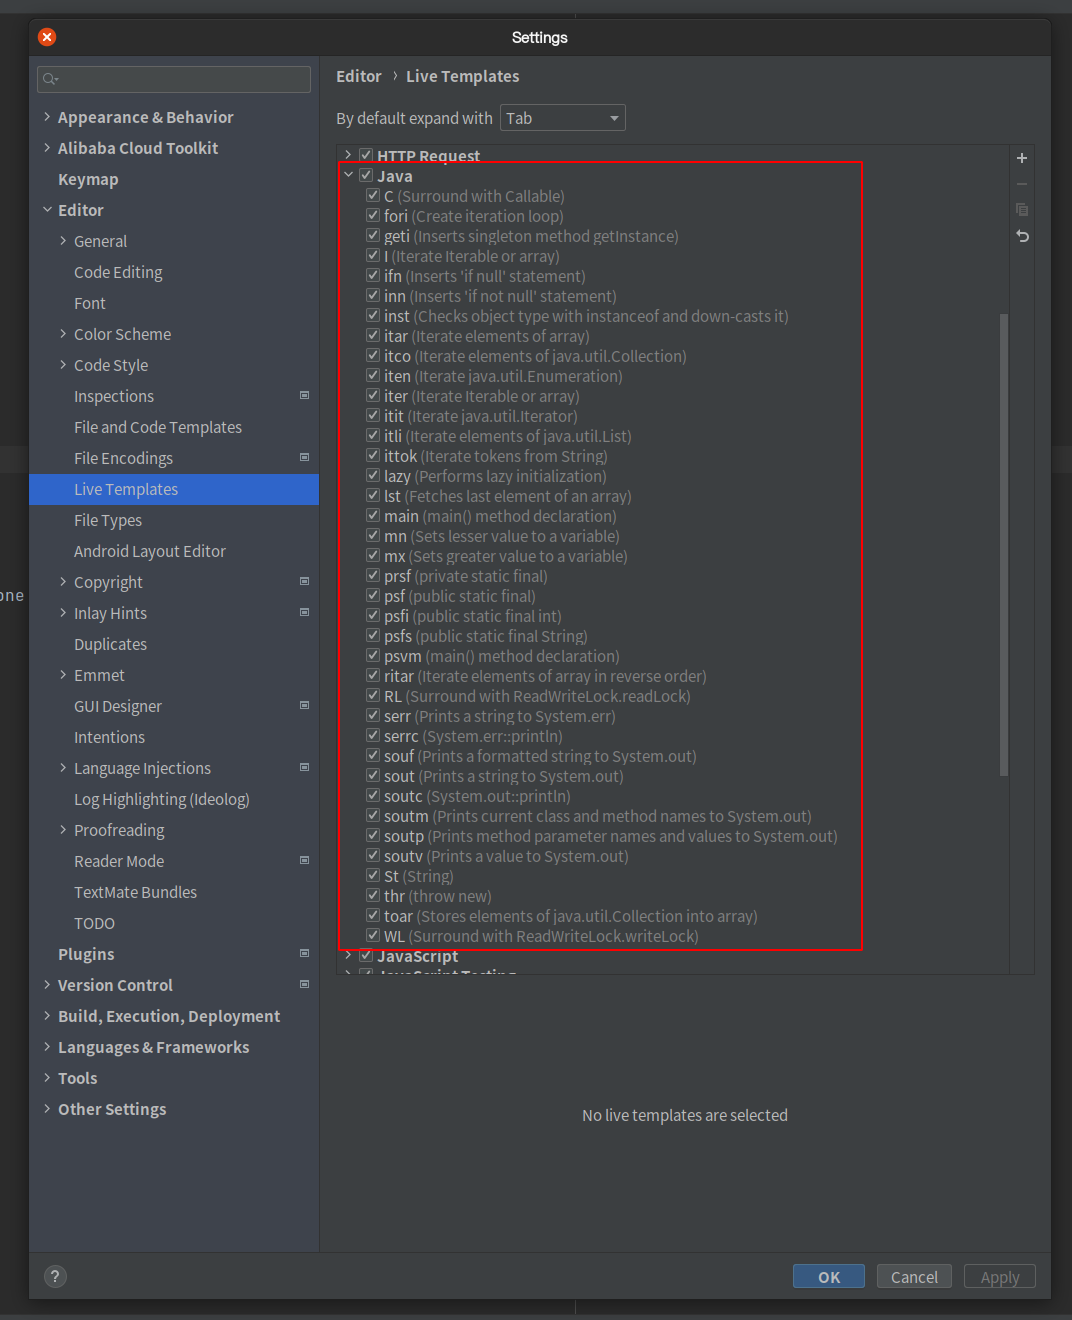Click the project-level icon beside Inspections

tap(305, 395)
